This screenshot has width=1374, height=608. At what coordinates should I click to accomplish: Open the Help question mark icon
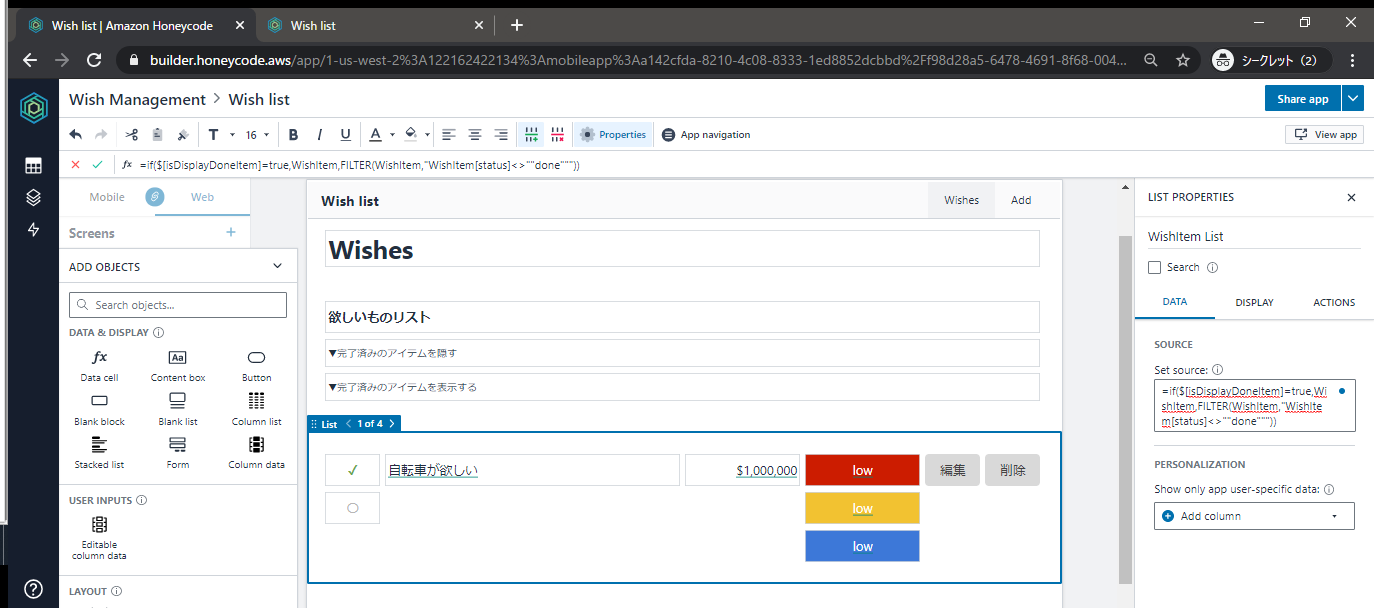tap(33, 588)
